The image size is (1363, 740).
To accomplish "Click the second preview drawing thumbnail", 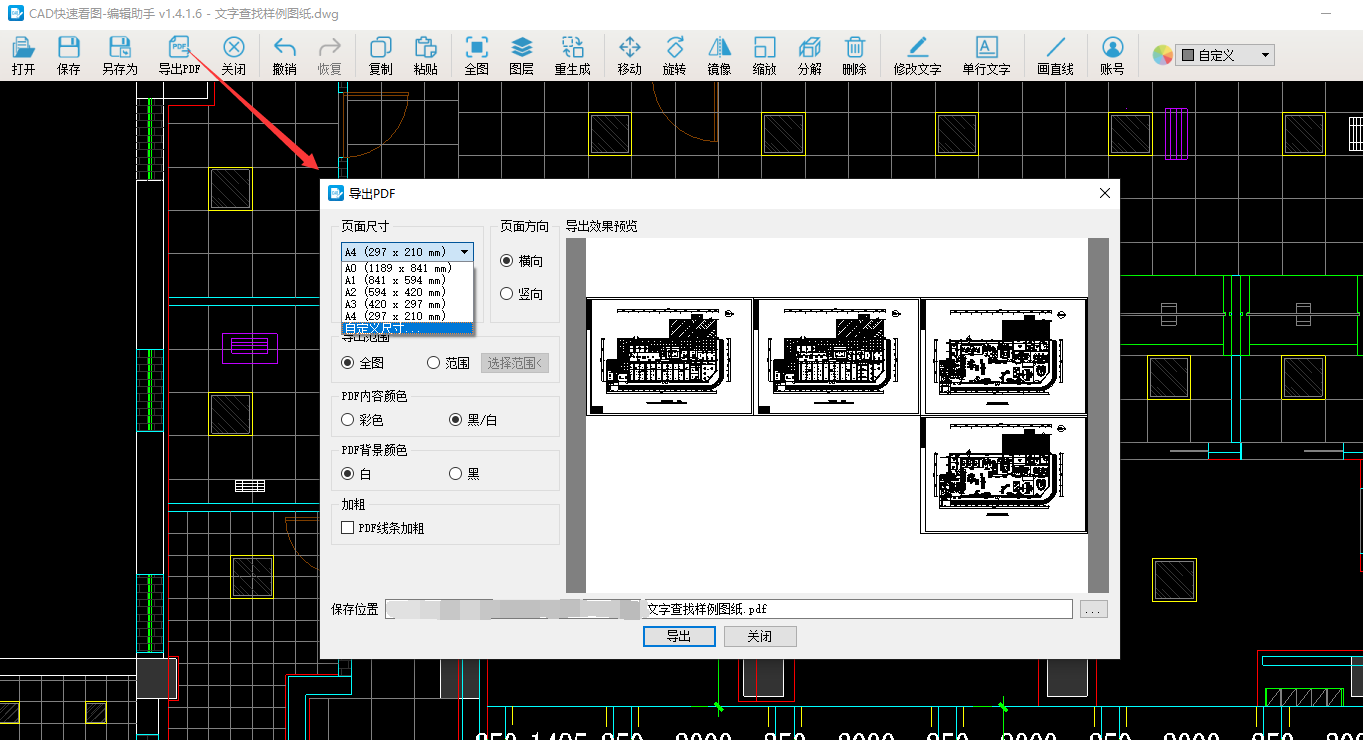I will tap(837, 356).
